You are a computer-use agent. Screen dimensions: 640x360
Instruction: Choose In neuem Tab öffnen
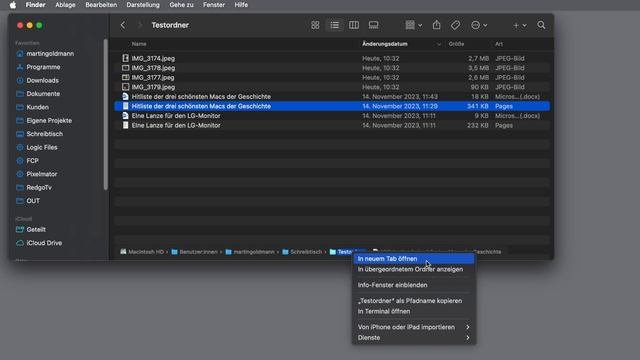(414, 259)
